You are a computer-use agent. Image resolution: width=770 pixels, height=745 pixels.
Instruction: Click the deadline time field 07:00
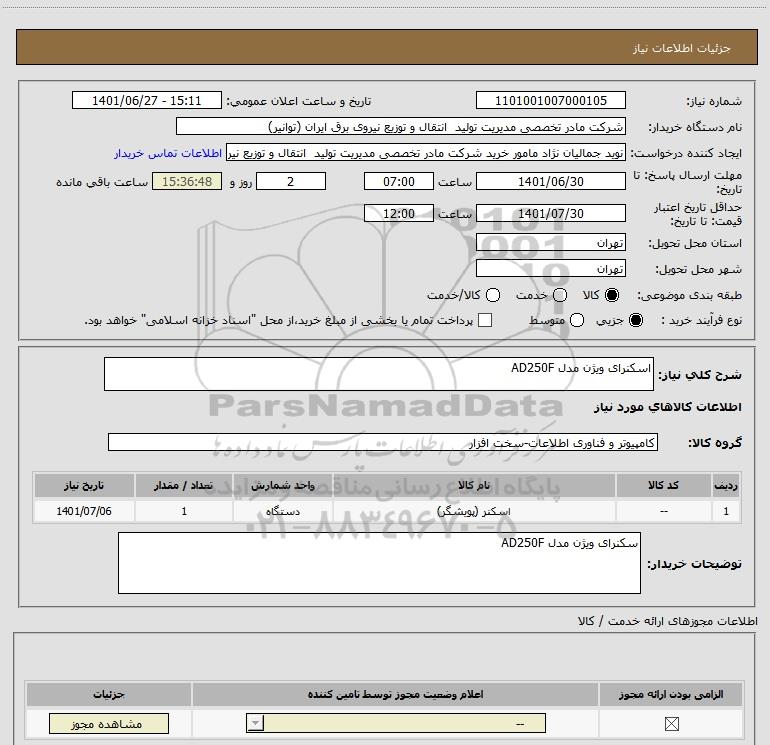pos(399,181)
